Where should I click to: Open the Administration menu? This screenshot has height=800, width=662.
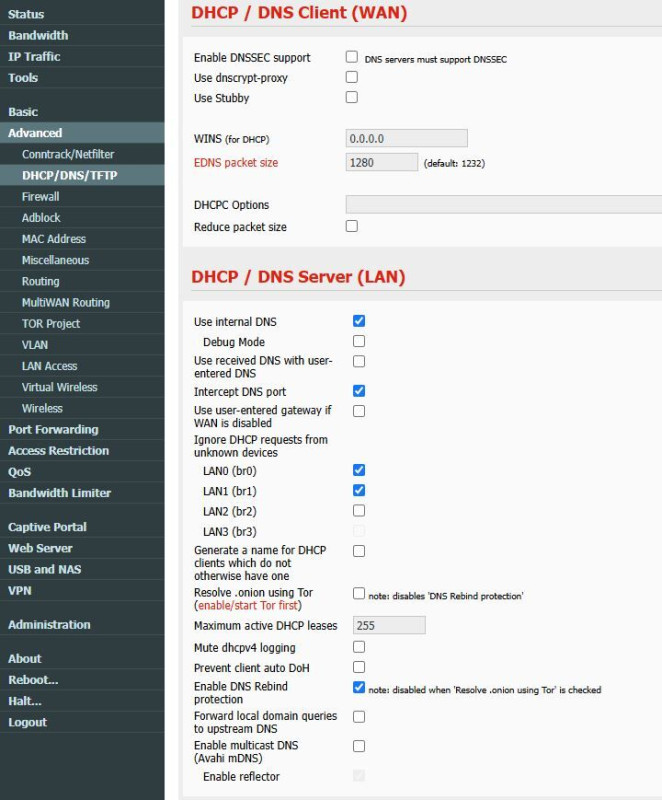(x=82, y=624)
